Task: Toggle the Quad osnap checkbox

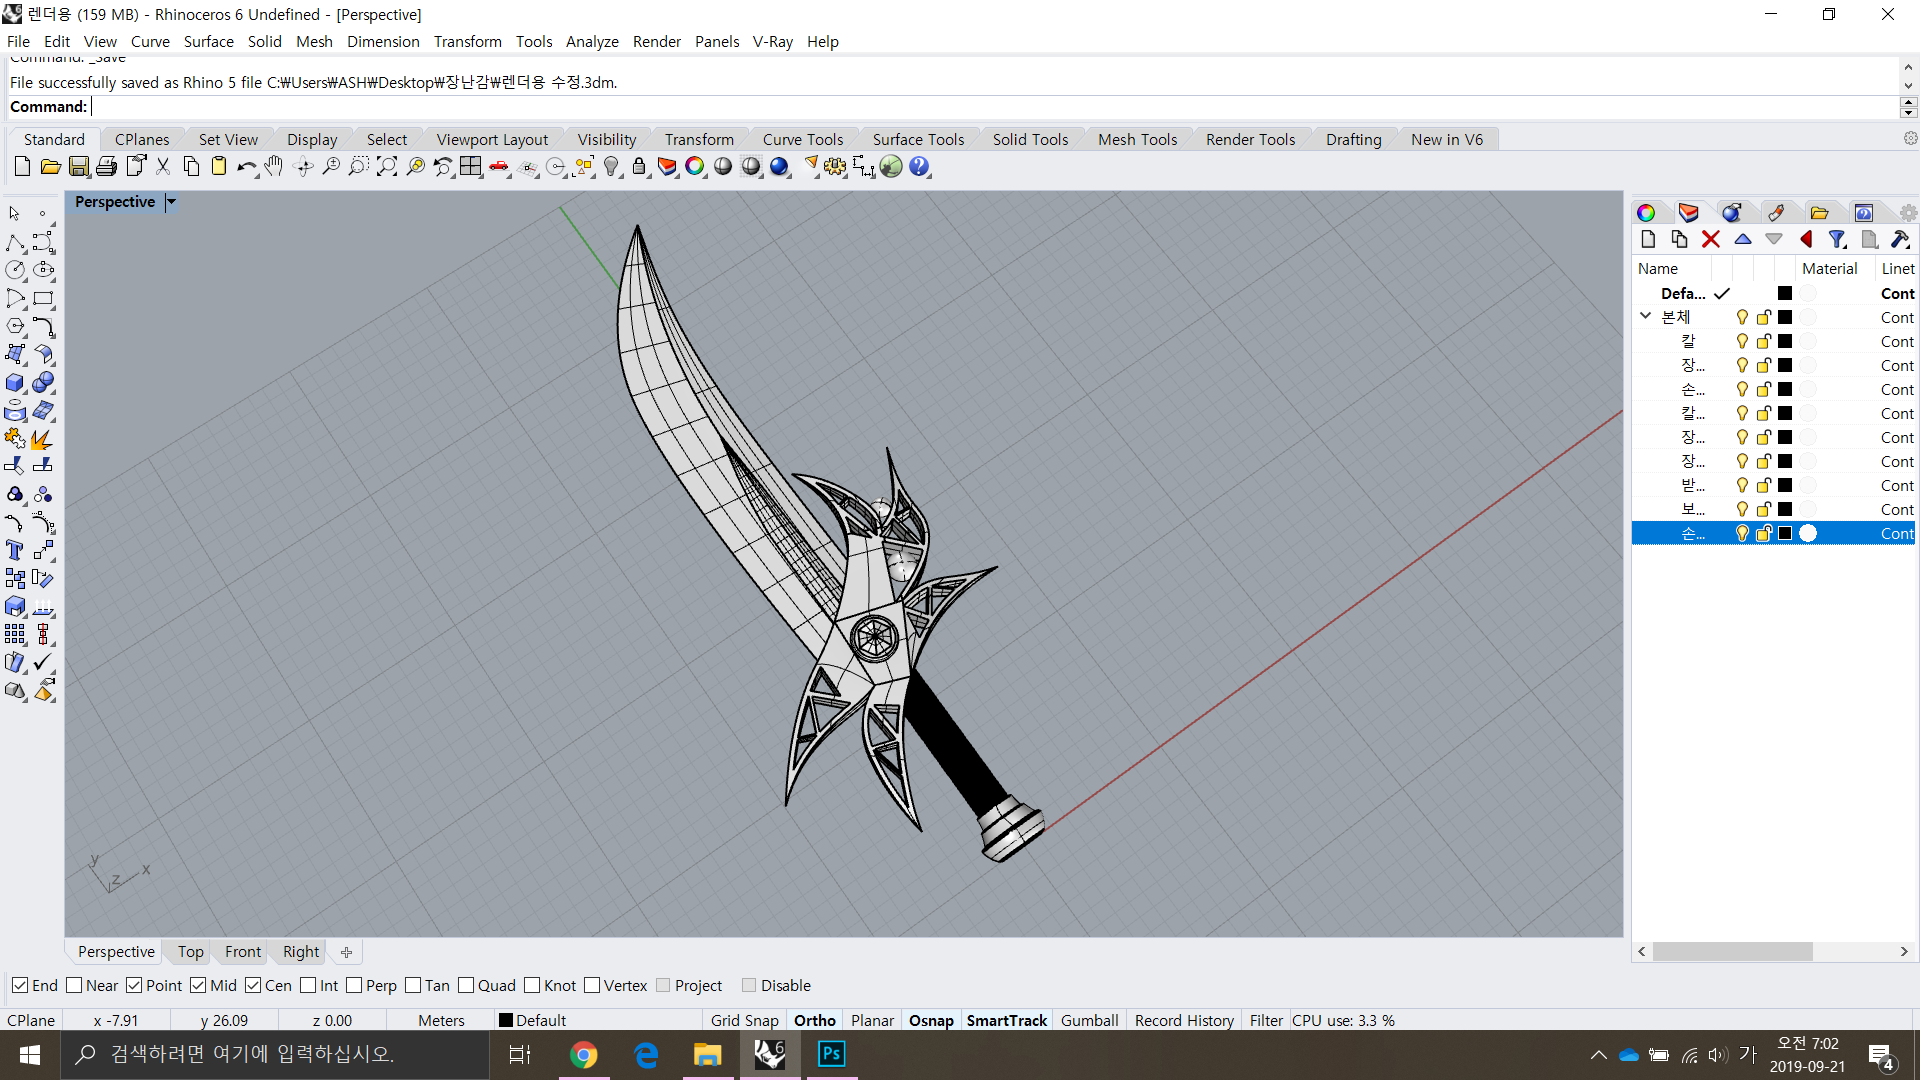Action: 466,986
